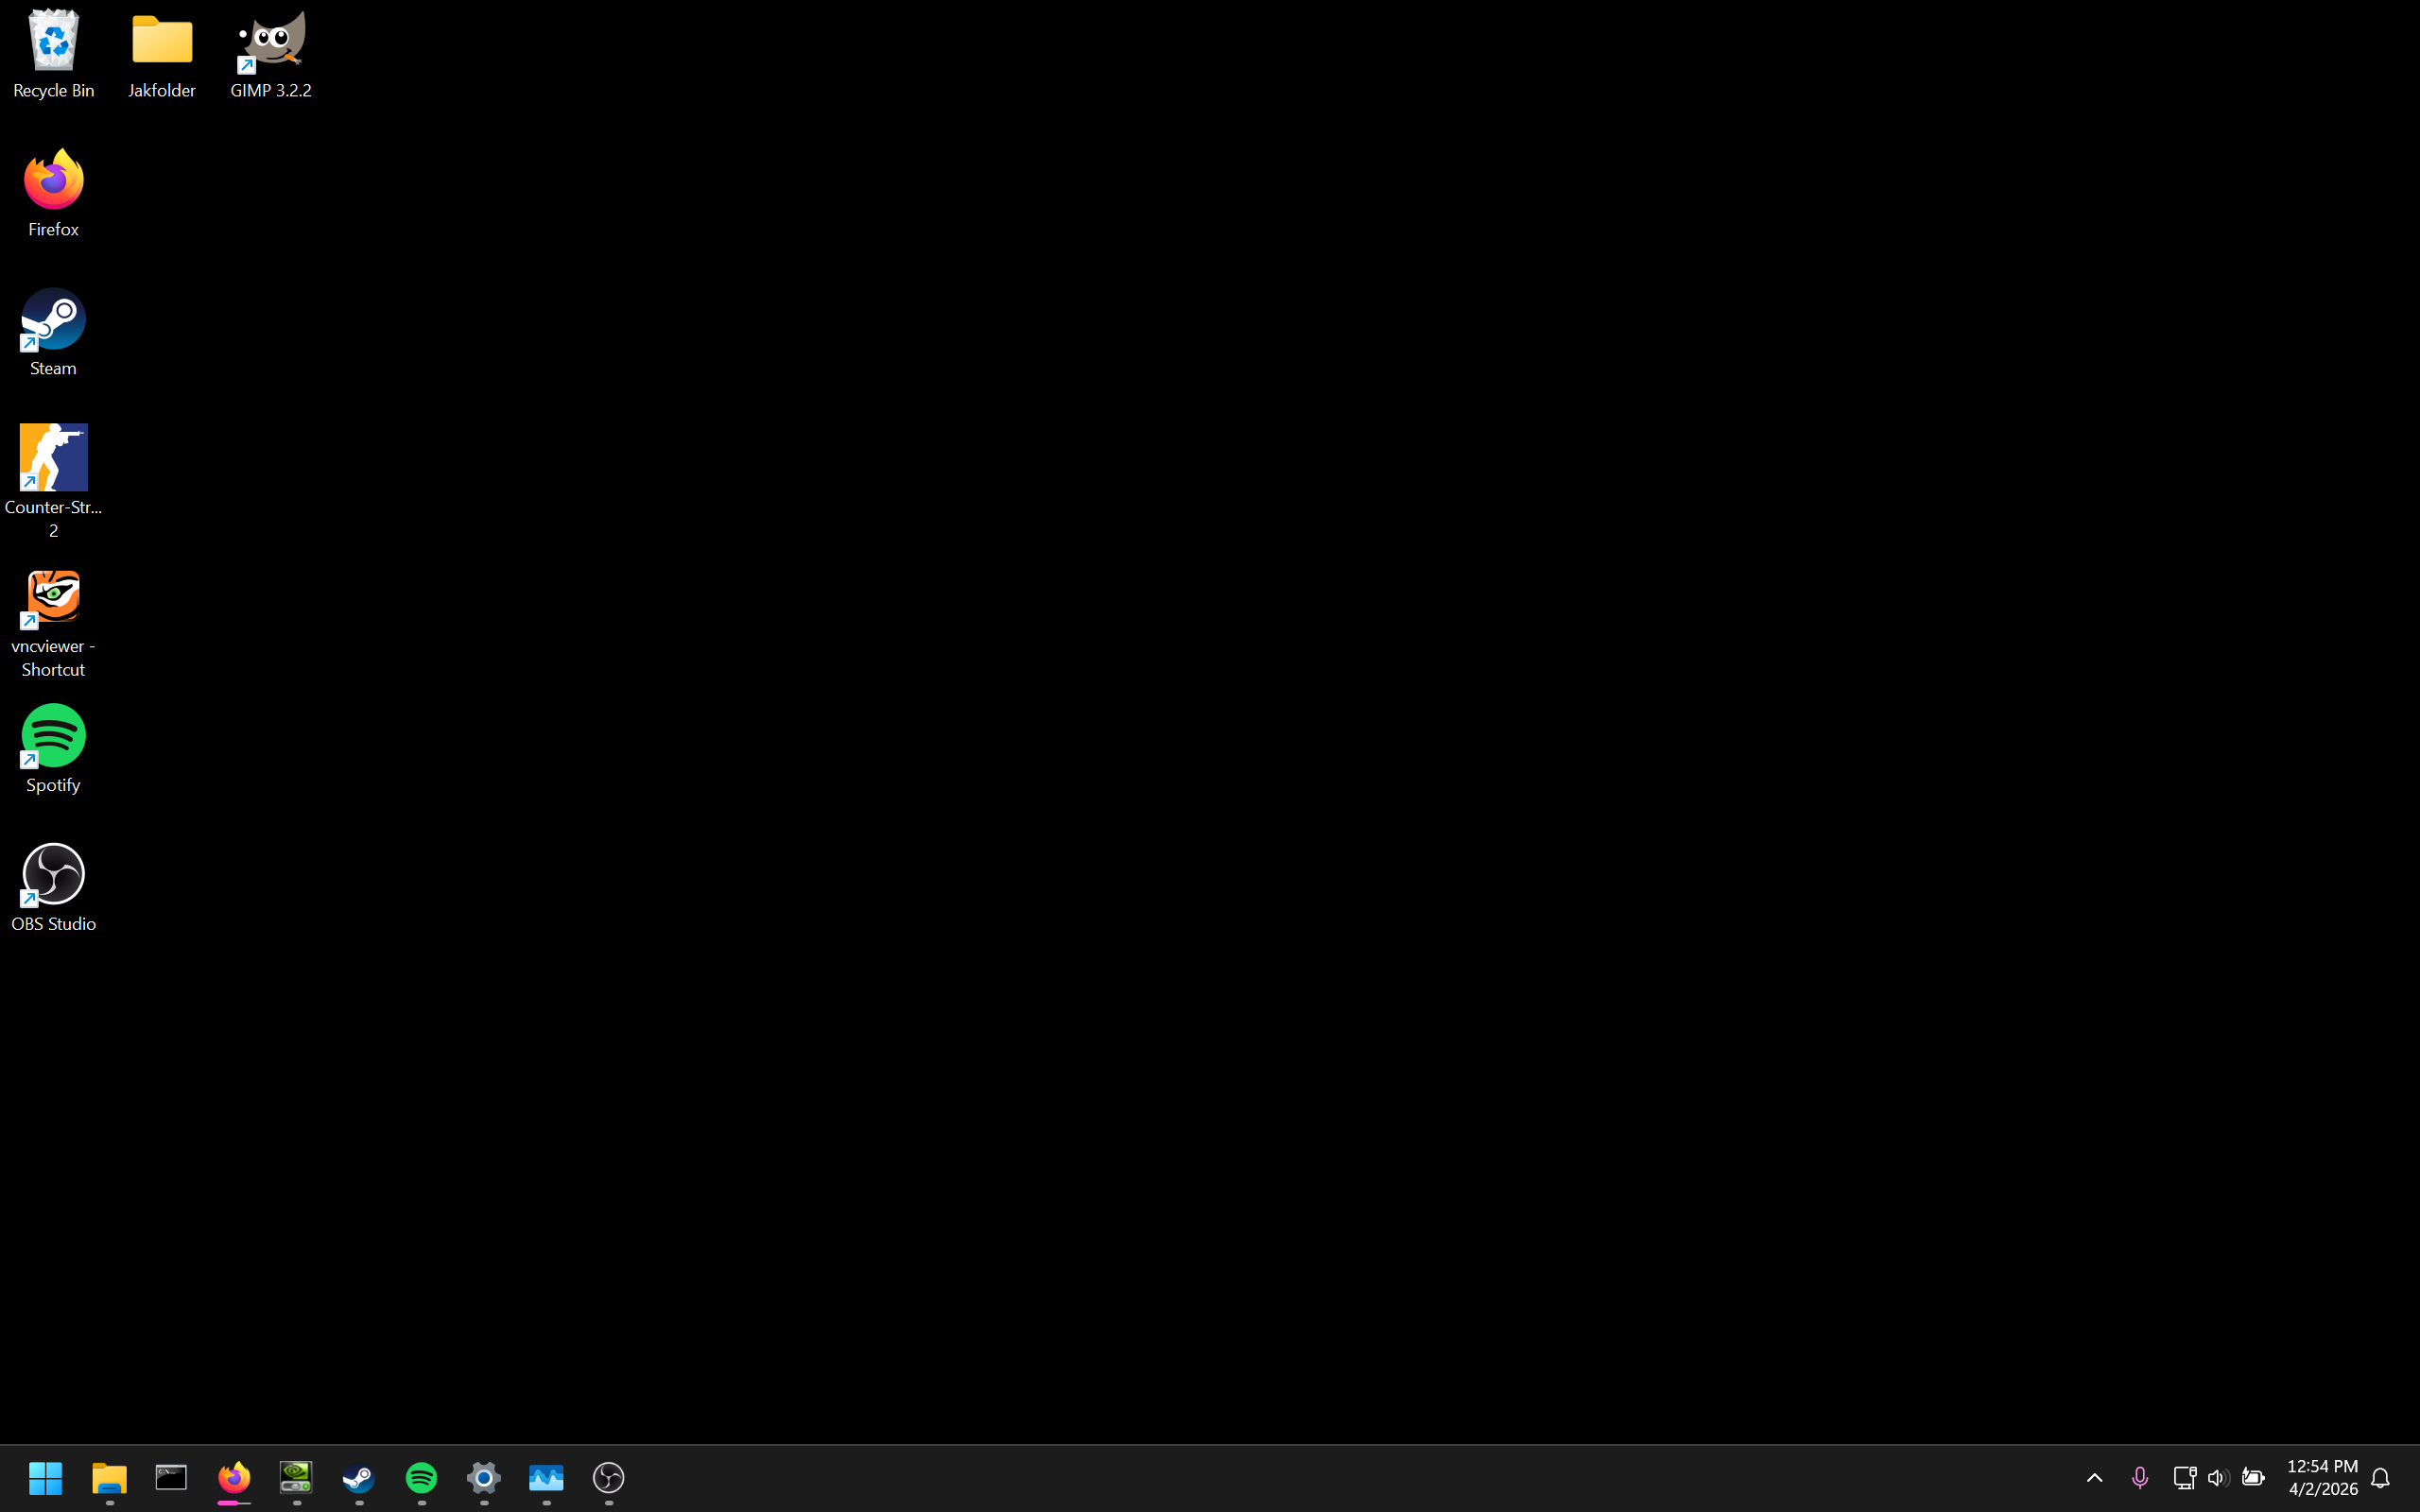This screenshot has height=1512, width=2420.
Task: Open the command prompt taskbar icon
Action: pyautogui.click(x=171, y=1477)
